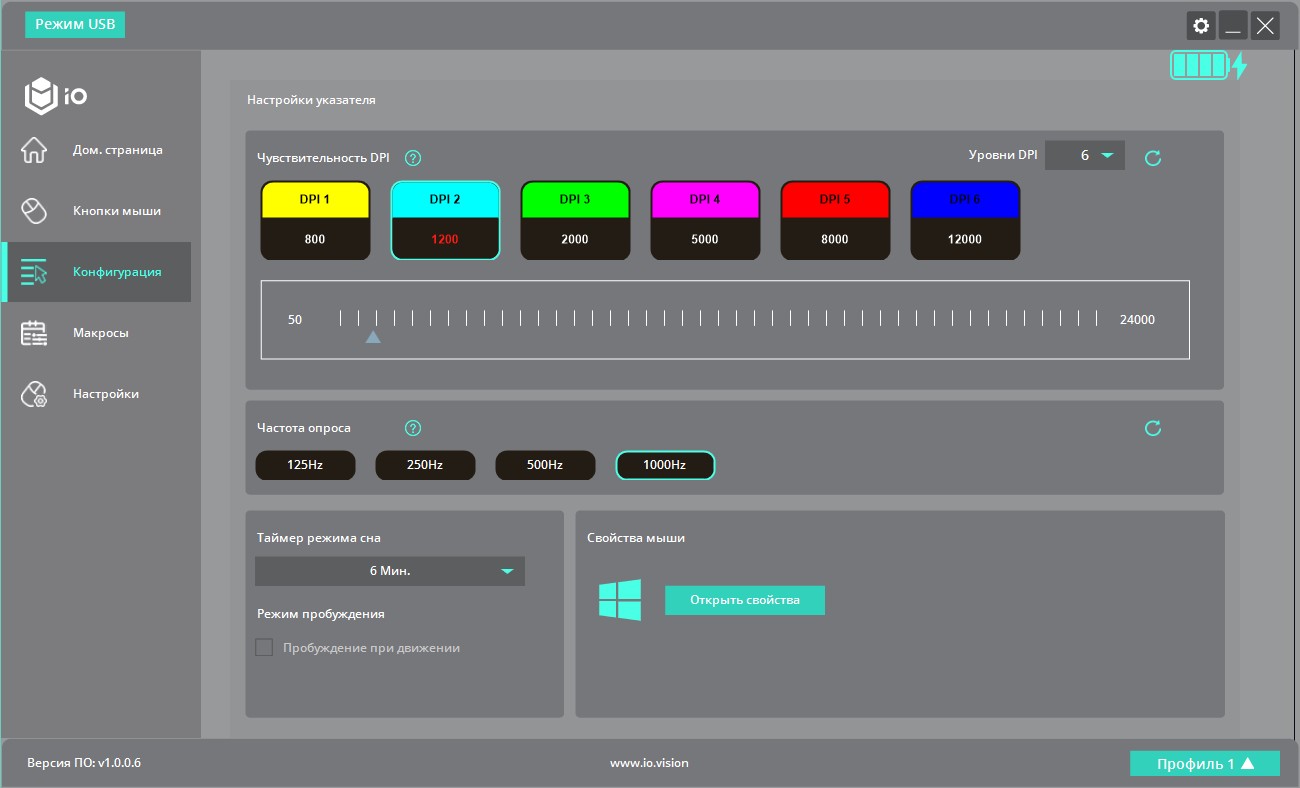The height and width of the screenshot is (788, 1300).
Task: Click the Режим USB button
Action: 75,25
